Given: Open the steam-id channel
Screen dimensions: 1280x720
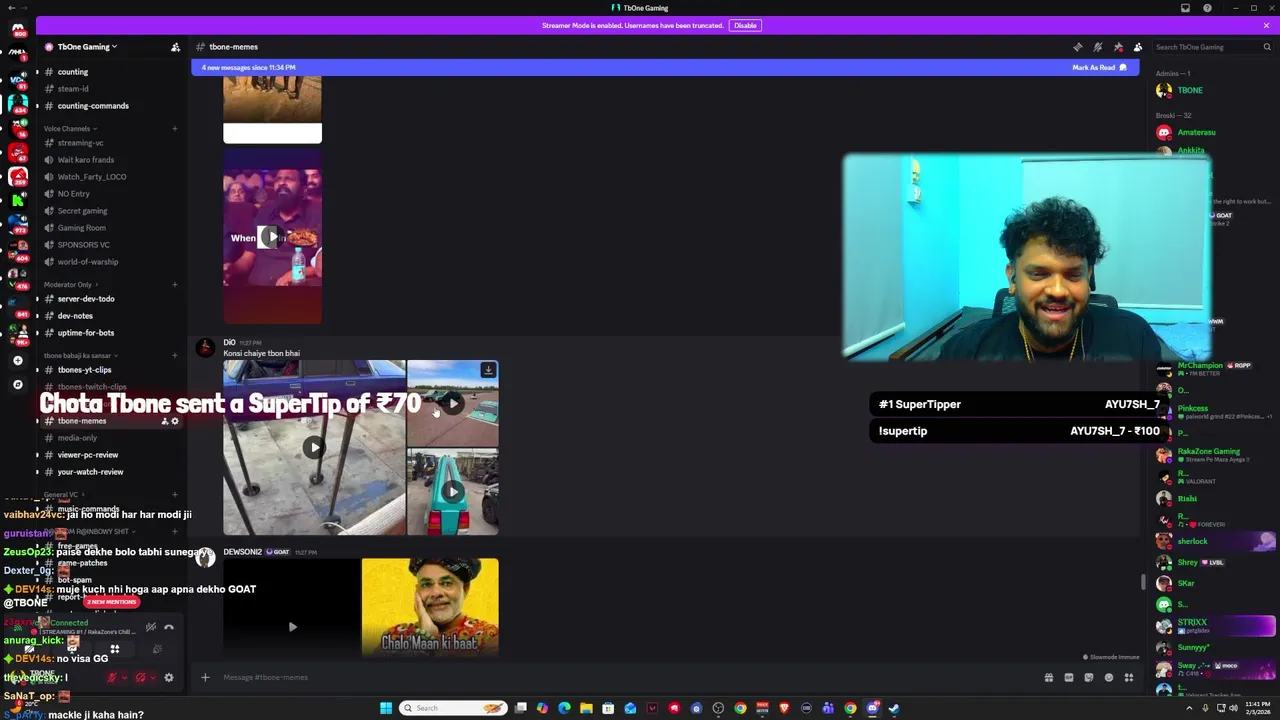Looking at the screenshot, I should coord(110,89).
